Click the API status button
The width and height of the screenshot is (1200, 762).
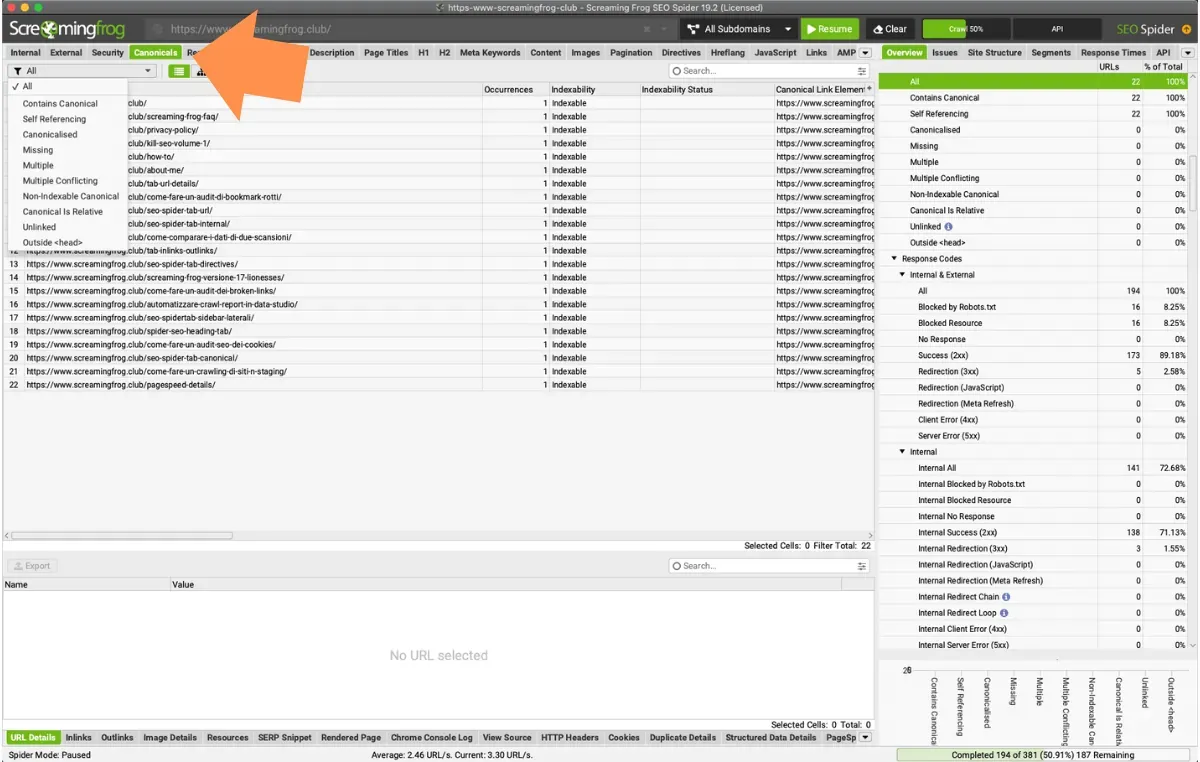click(x=1056, y=29)
